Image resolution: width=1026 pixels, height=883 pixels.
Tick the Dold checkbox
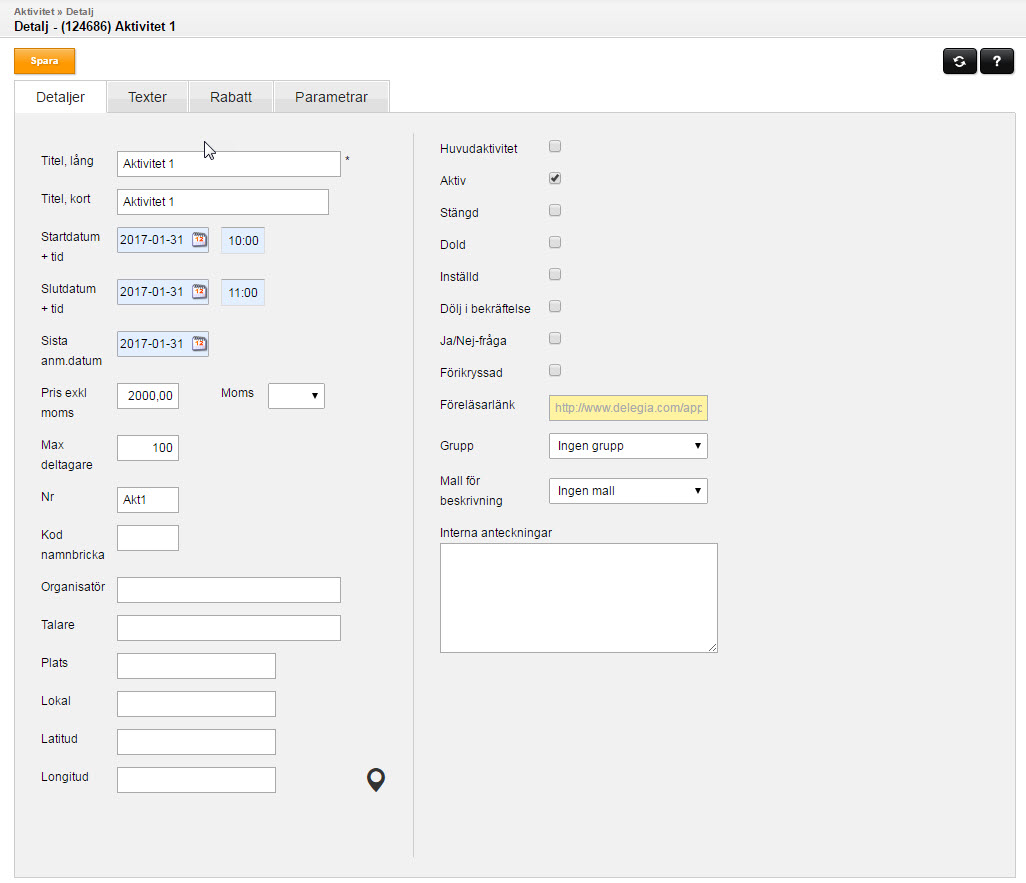(x=555, y=242)
